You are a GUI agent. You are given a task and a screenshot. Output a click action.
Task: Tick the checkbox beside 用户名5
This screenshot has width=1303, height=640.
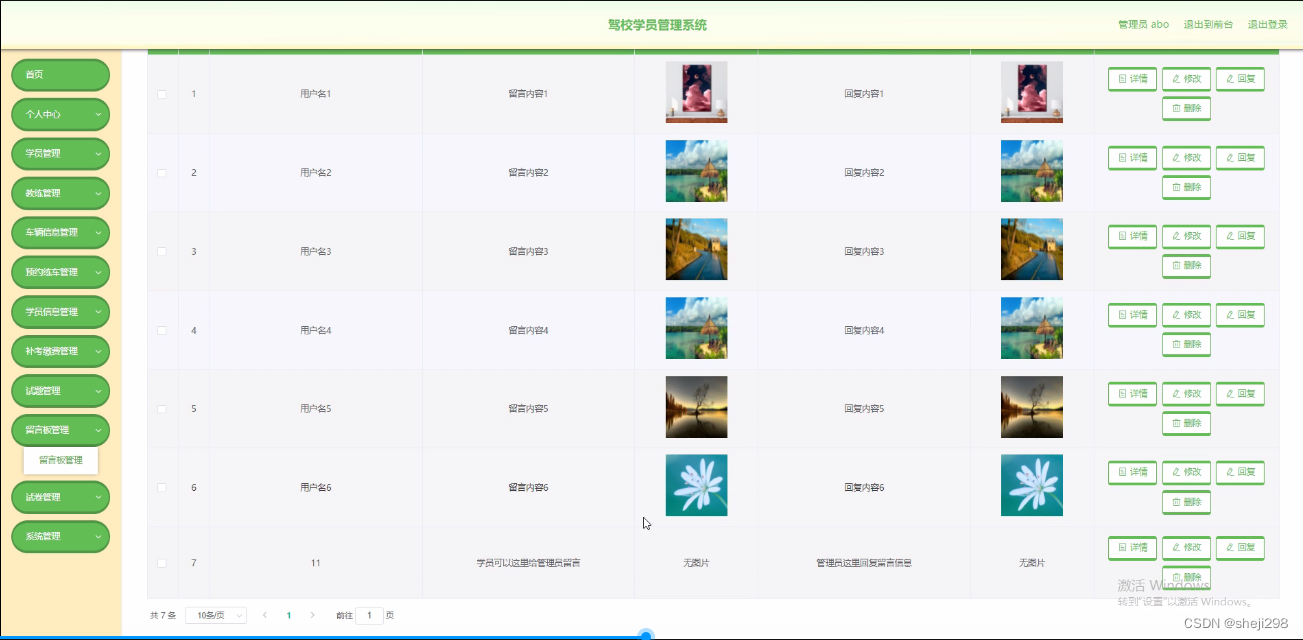pyautogui.click(x=162, y=408)
